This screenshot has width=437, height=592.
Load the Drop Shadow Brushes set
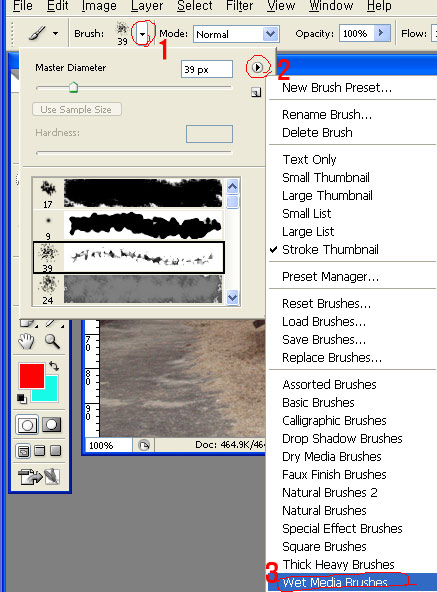pos(342,439)
